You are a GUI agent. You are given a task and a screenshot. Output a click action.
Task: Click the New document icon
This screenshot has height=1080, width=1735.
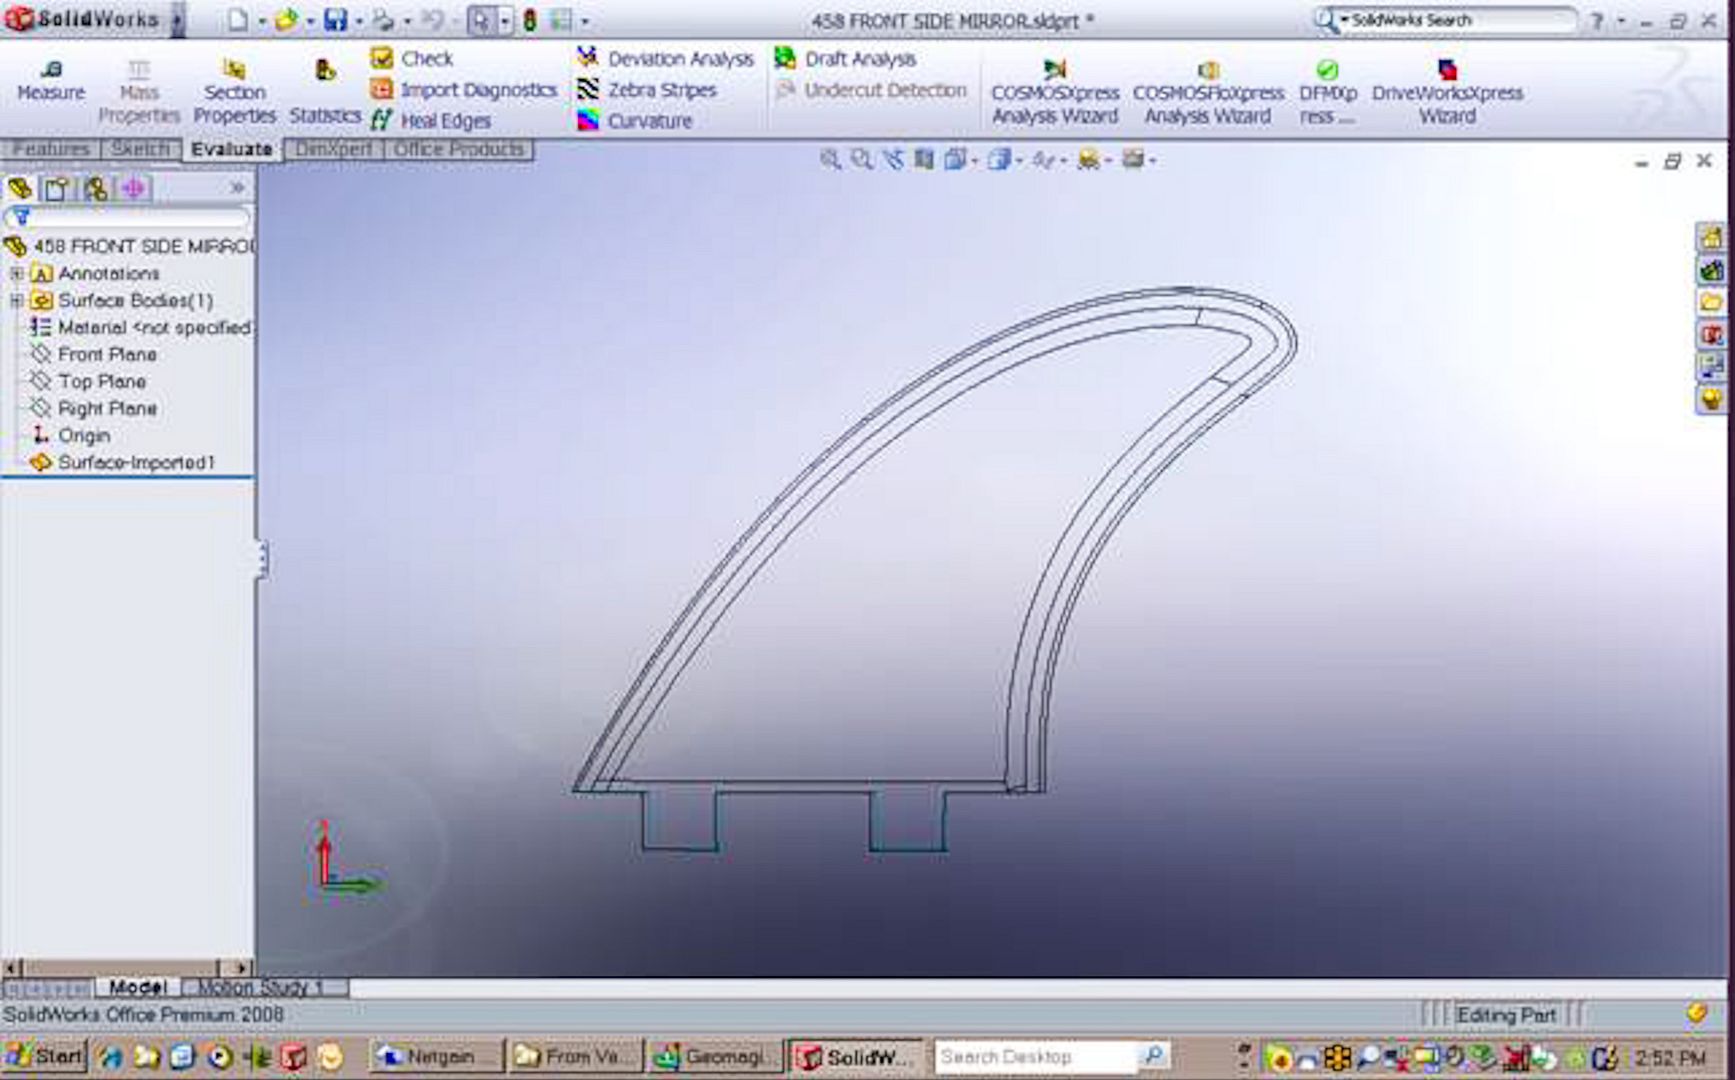(x=237, y=20)
